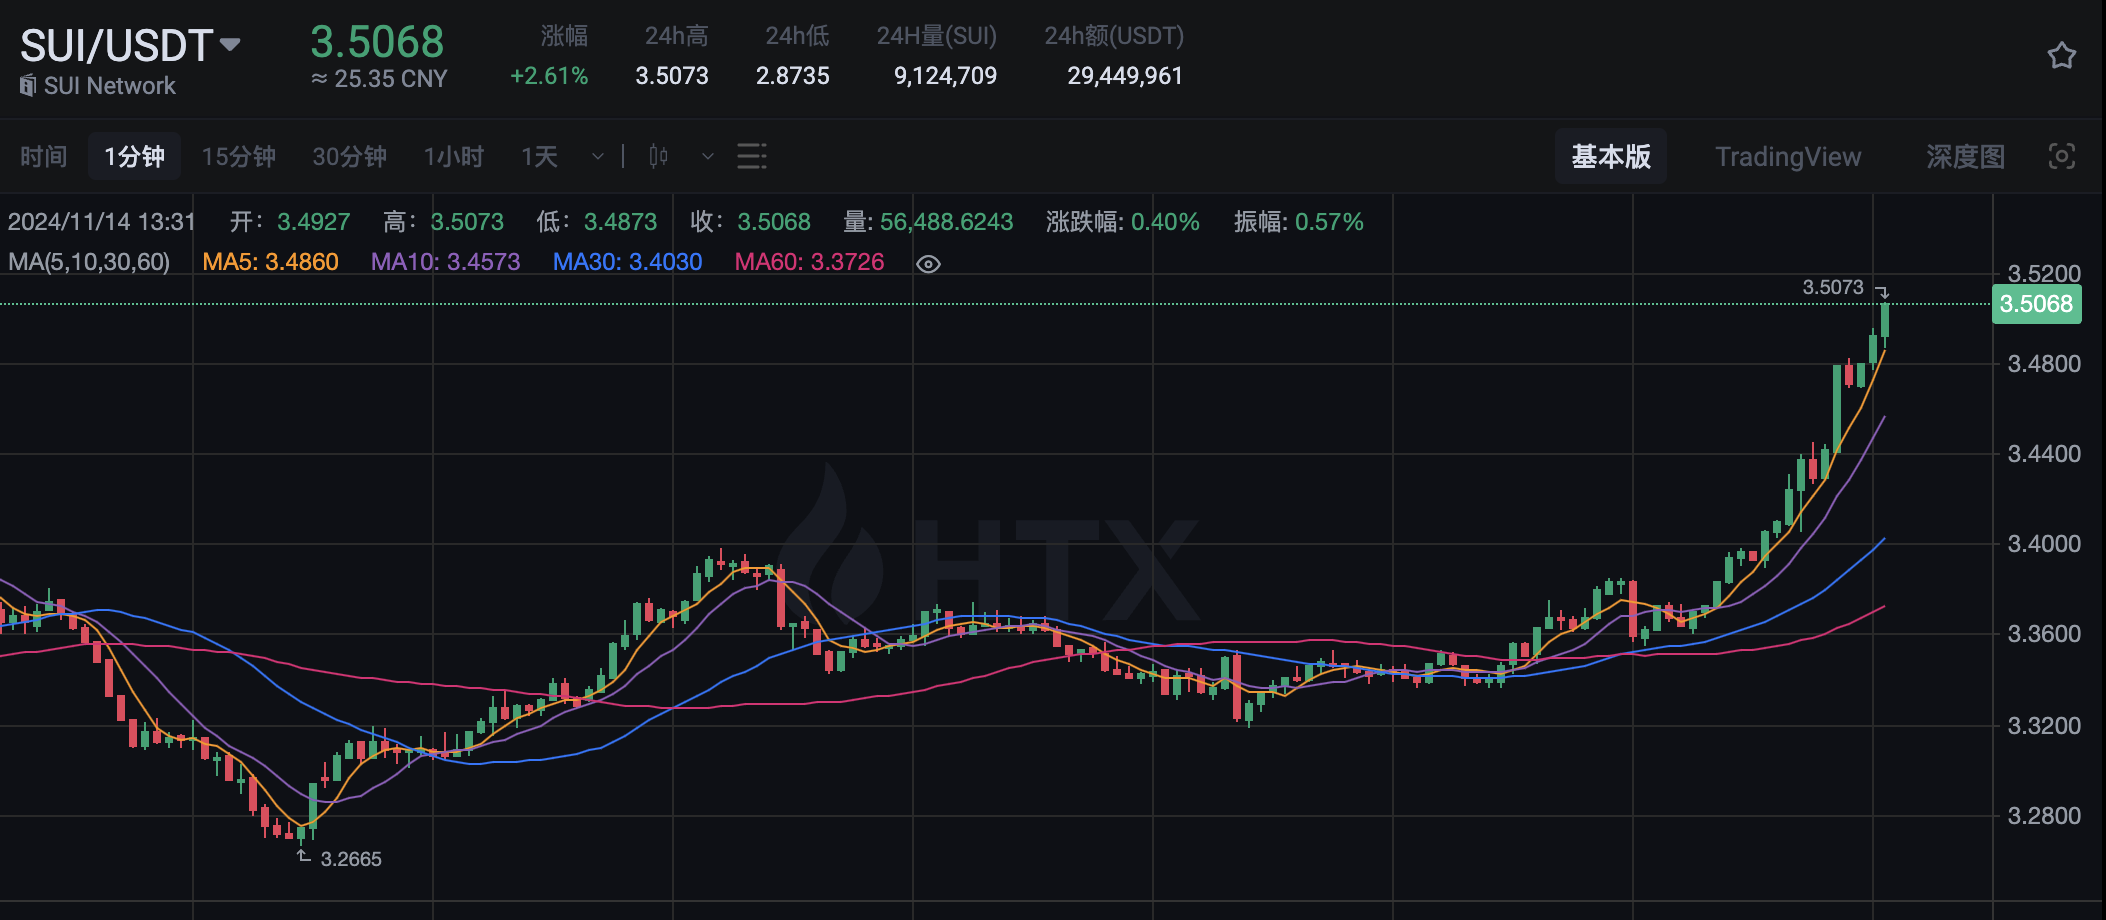Select the 1小时 interval
The image size is (2106, 920).
point(453,157)
